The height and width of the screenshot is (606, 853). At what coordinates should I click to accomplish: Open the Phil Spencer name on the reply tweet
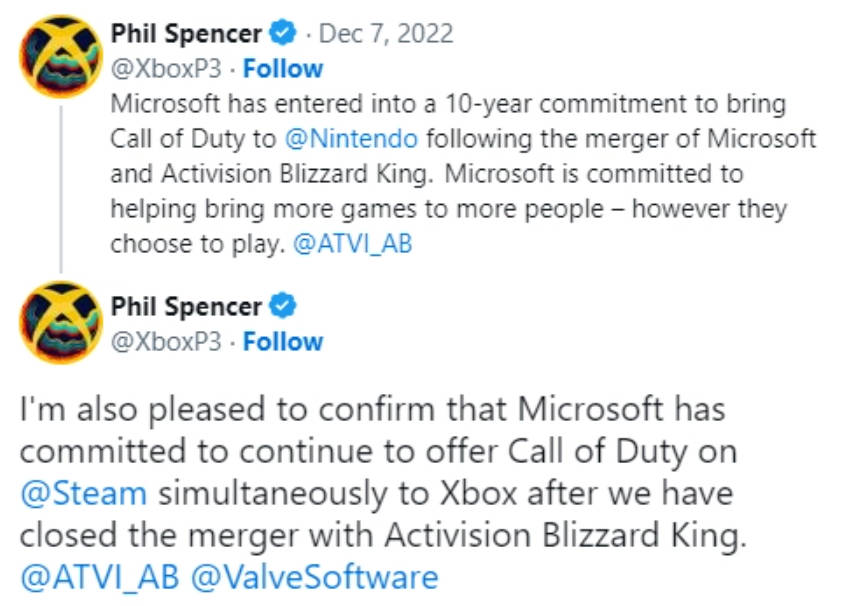click(x=187, y=307)
